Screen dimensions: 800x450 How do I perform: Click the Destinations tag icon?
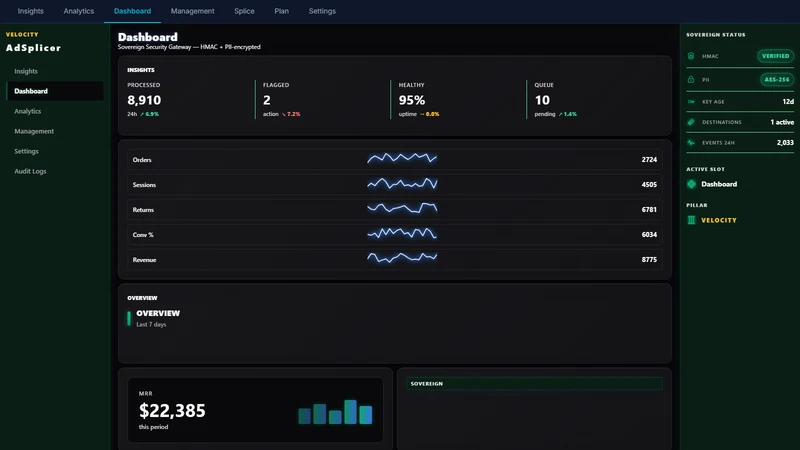tap(691, 122)
